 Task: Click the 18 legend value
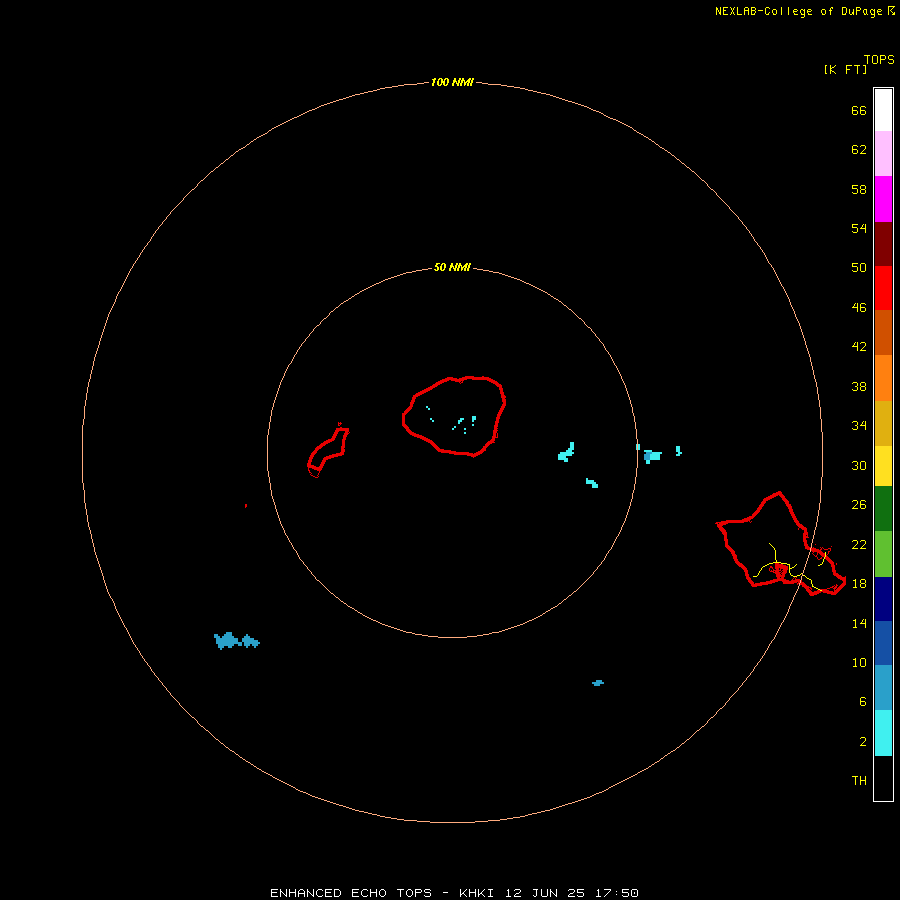point(859,584)
